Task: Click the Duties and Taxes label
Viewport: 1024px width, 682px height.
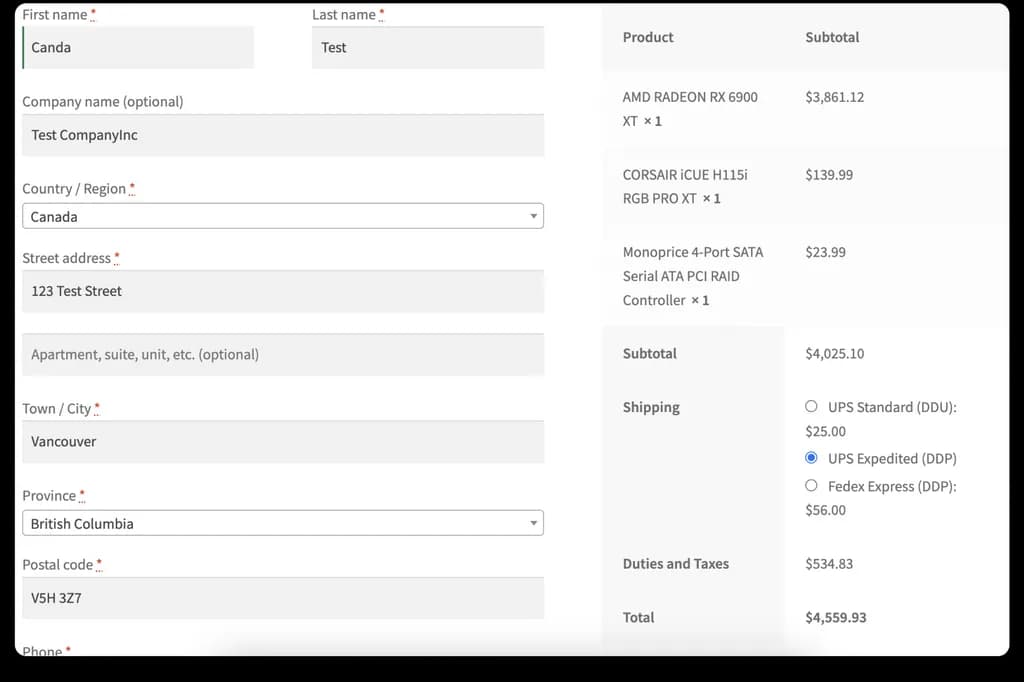Action: [x=676, y=564]
